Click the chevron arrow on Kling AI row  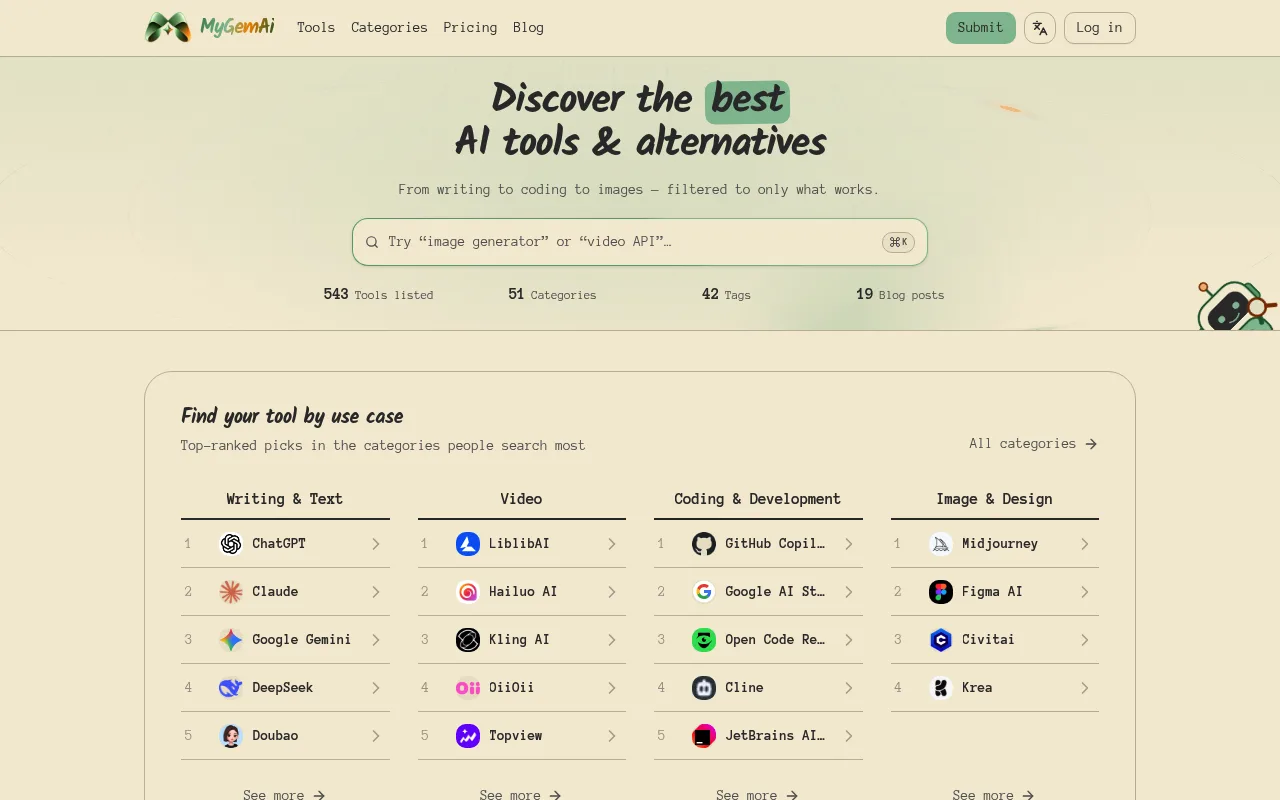[x=612, y=640]
